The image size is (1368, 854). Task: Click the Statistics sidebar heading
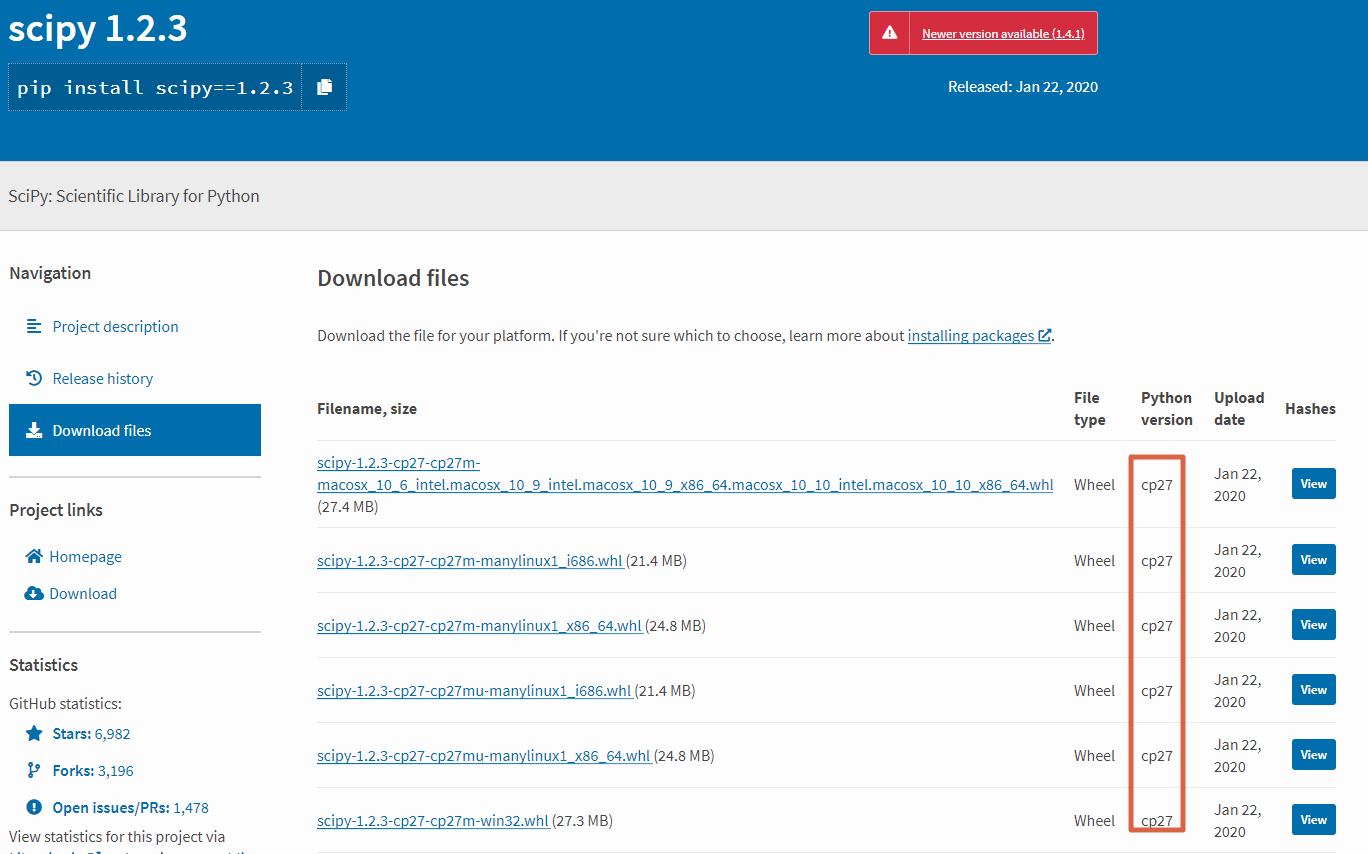click(x=43, y=665)
